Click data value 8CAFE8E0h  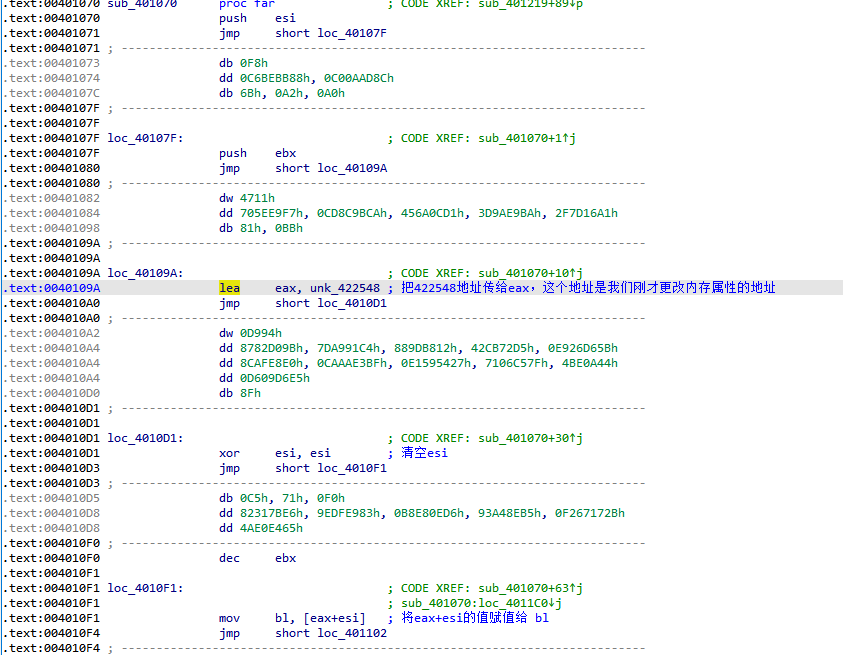[271, 364]
